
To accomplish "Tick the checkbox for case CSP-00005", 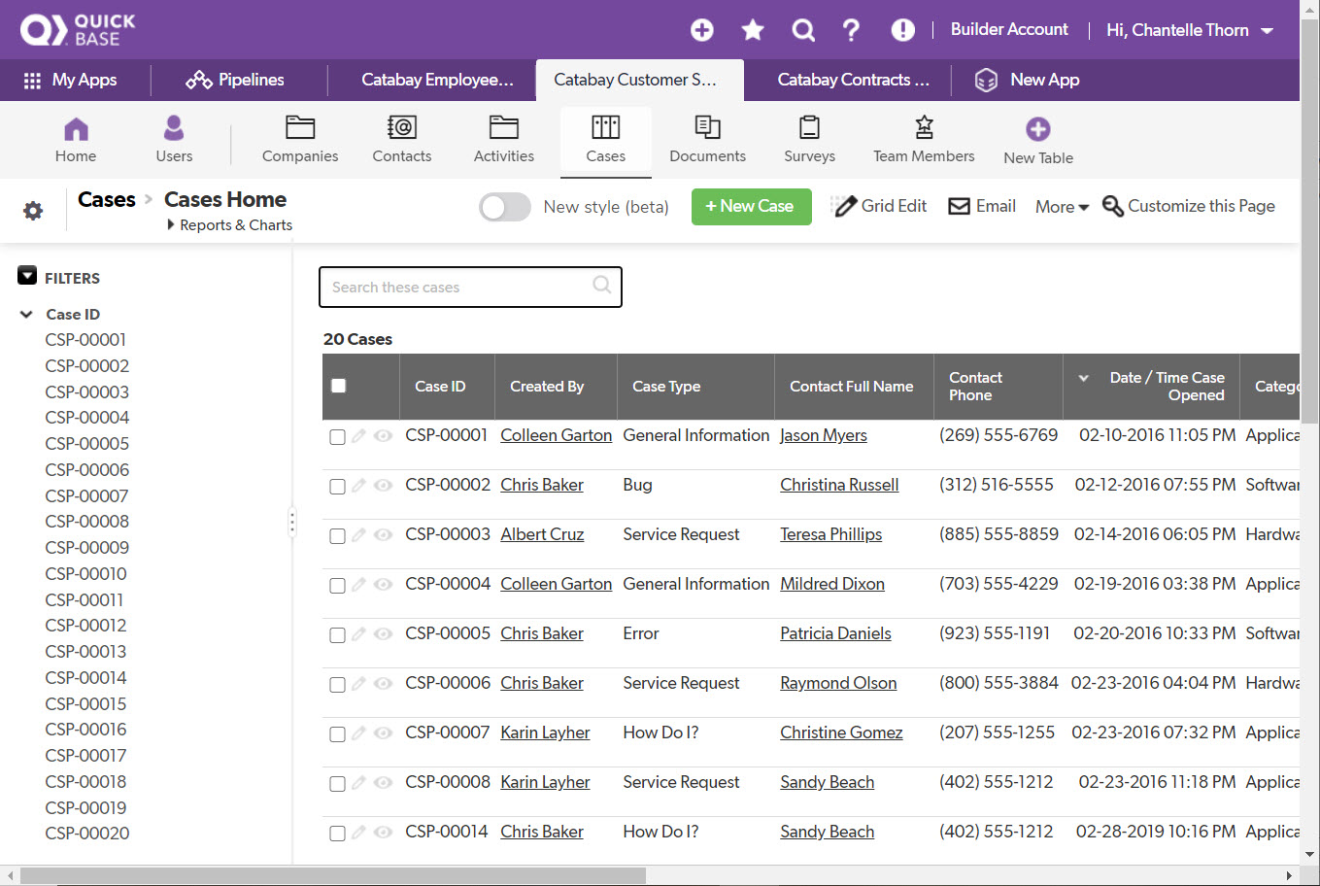I will click(x=337, y=635).
